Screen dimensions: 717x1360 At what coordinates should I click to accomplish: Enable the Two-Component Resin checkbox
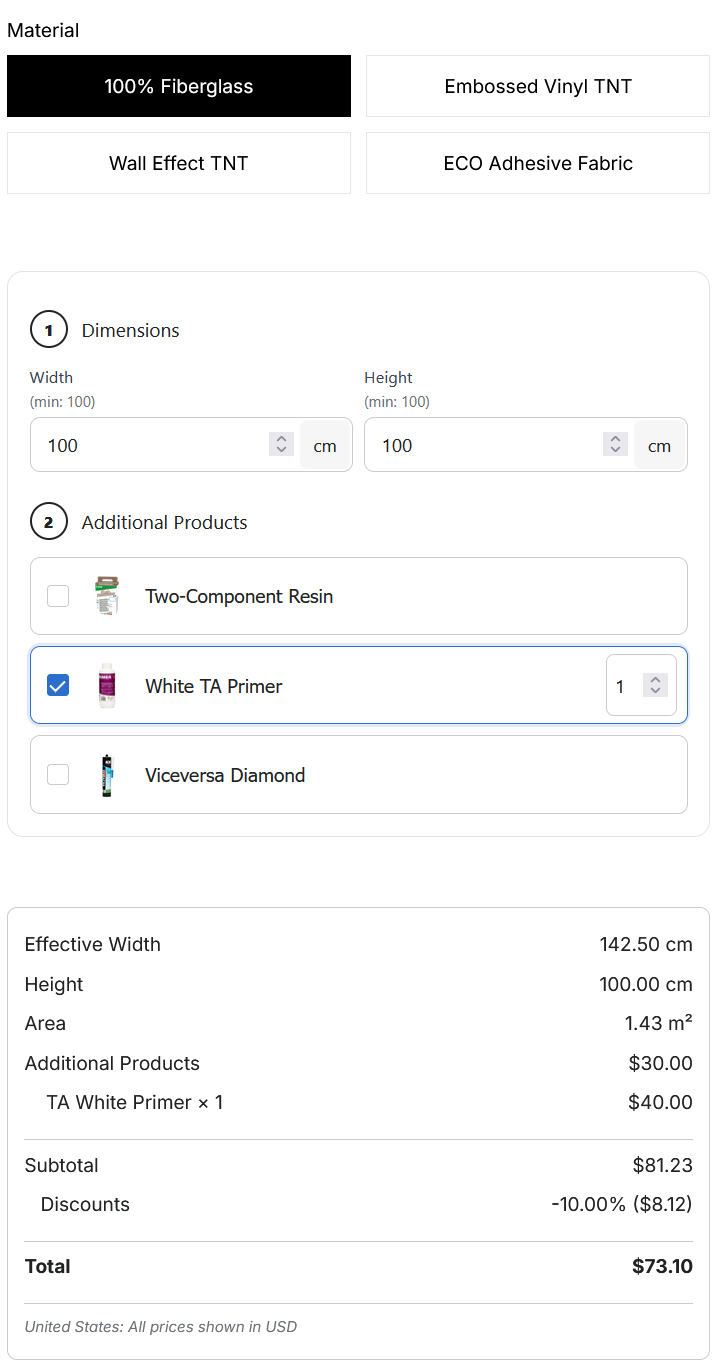(x=58, y=596)
